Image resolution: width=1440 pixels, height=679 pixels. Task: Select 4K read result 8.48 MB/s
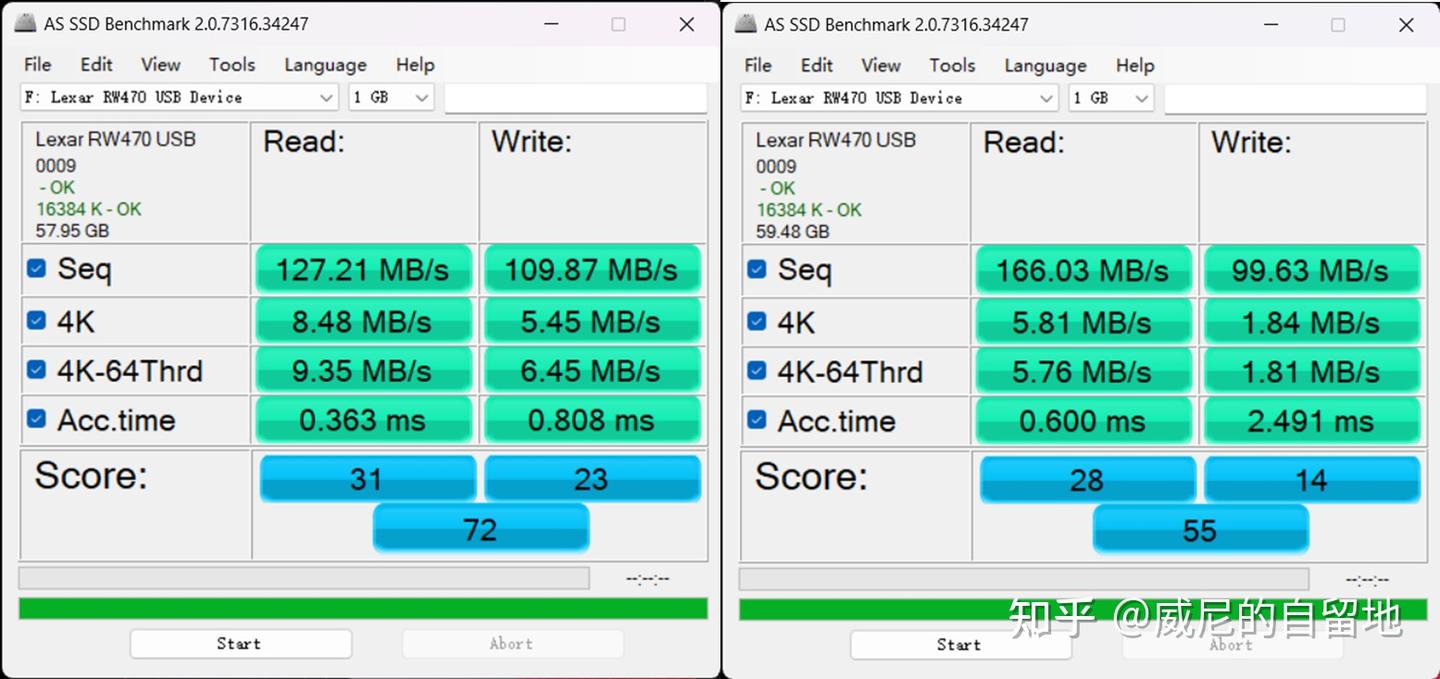pos(363,321)
